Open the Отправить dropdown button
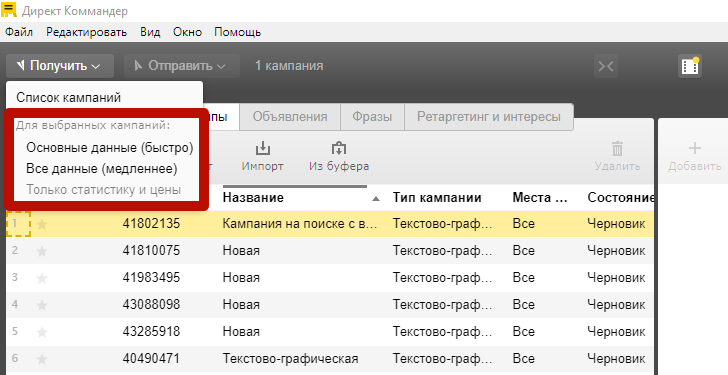Screen dimensions: 728x375 coord(182,66)
